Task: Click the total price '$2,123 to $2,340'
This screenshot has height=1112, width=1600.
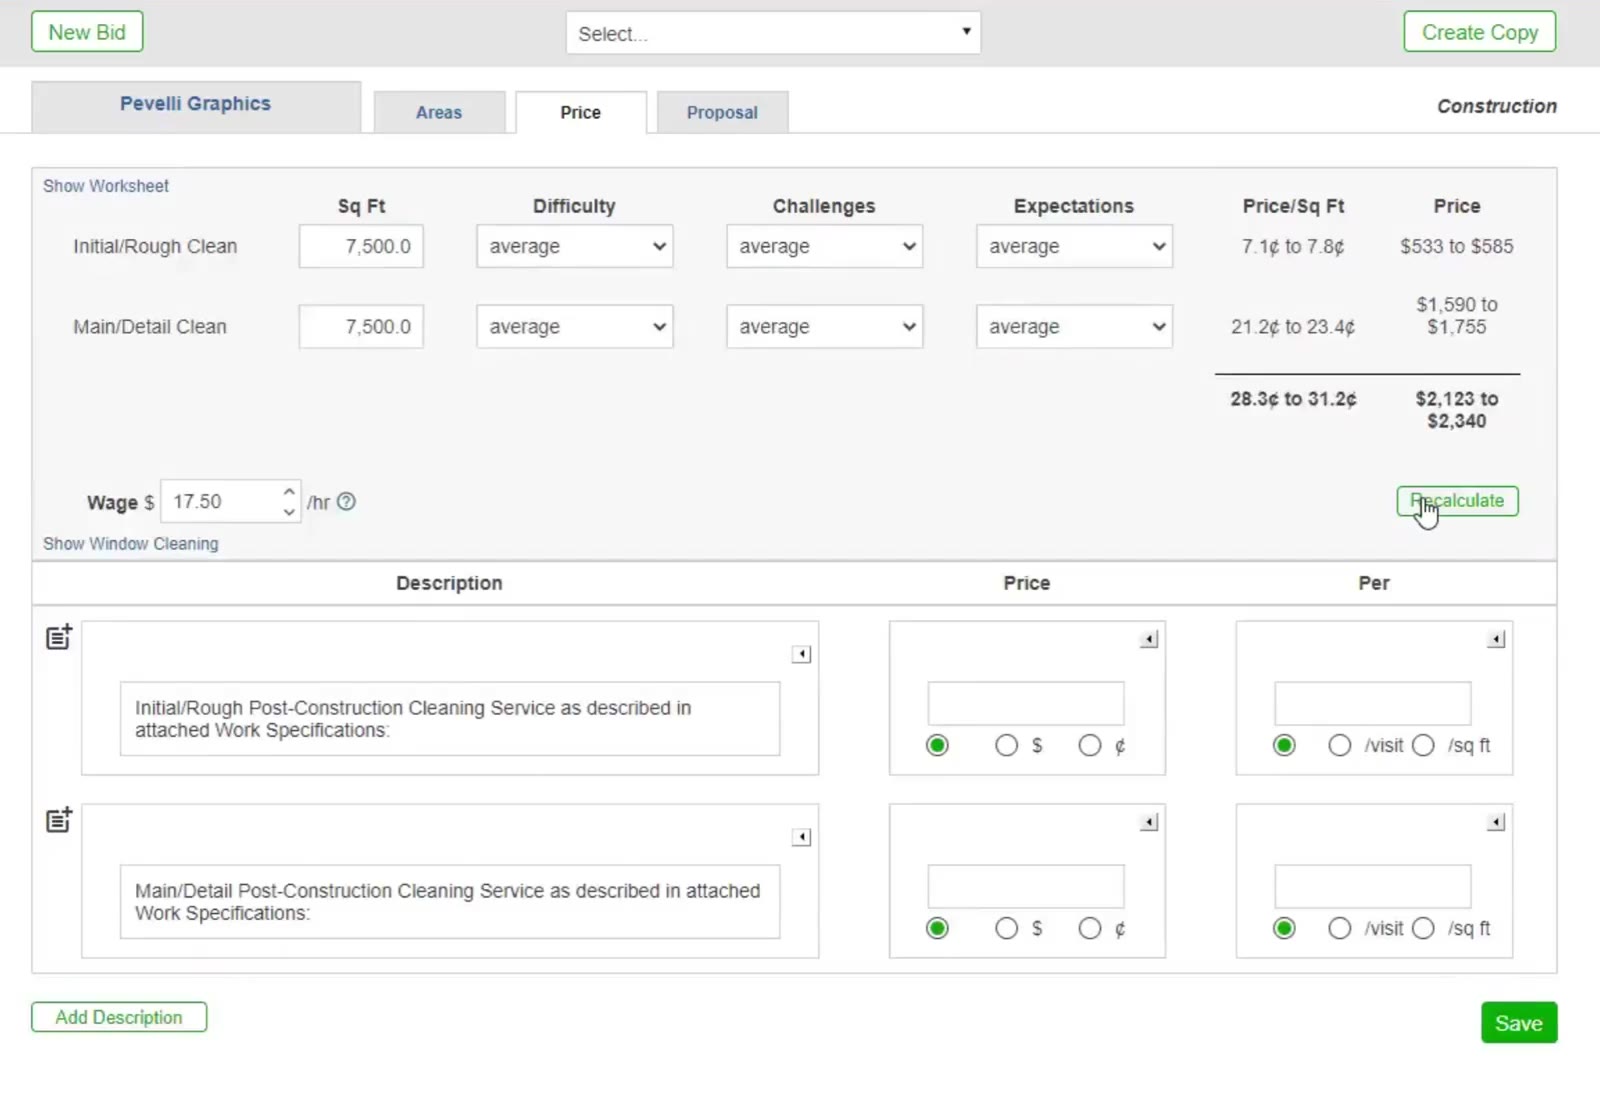Action: point(1457,410)
